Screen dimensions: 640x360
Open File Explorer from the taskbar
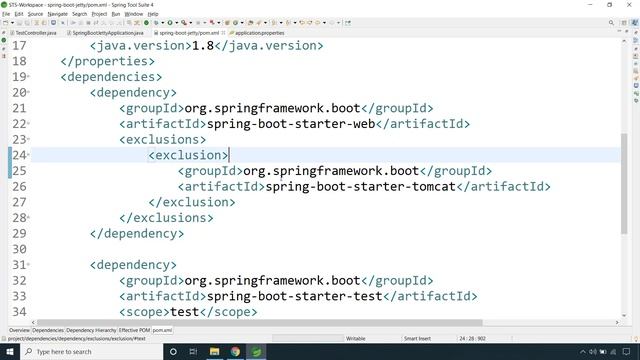click(214, 351)
